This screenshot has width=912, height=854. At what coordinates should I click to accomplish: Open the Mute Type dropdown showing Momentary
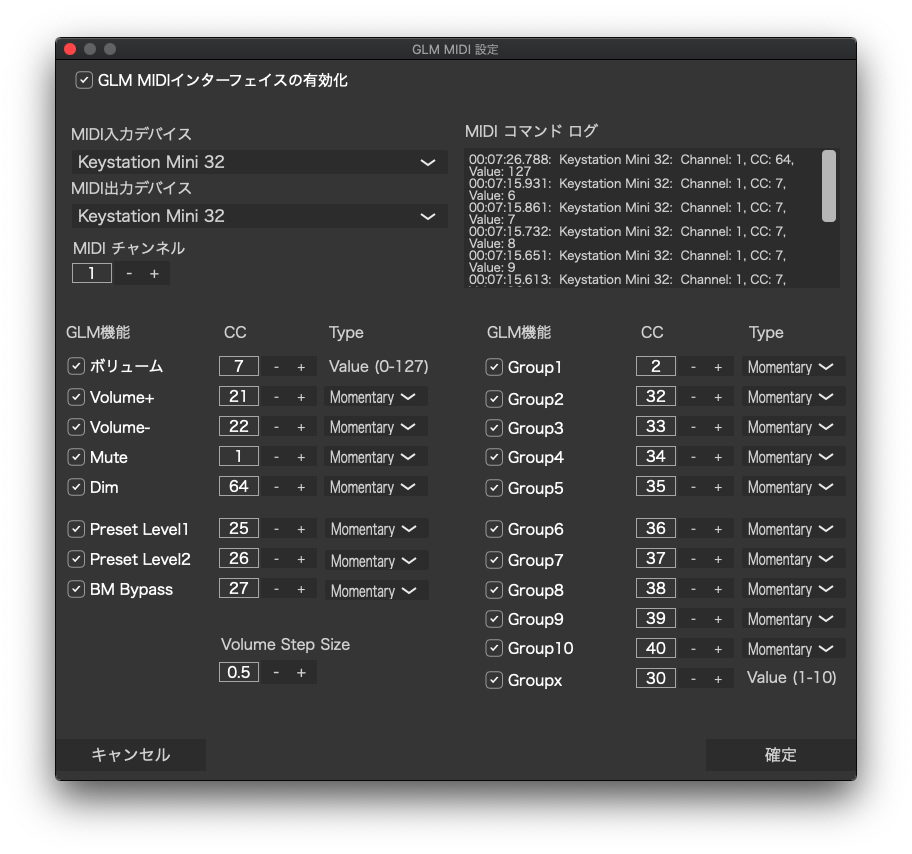pyautogui.click(x=374, y=457)
